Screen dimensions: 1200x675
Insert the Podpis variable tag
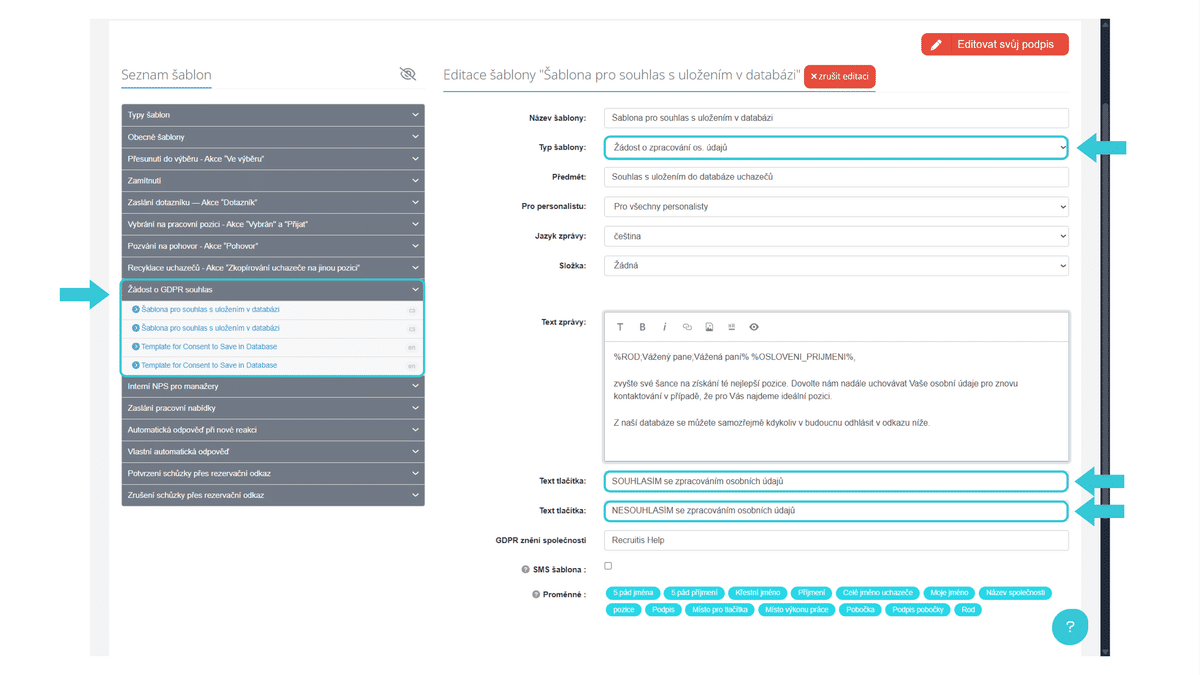pyautogui.click(x=662, y=609)
